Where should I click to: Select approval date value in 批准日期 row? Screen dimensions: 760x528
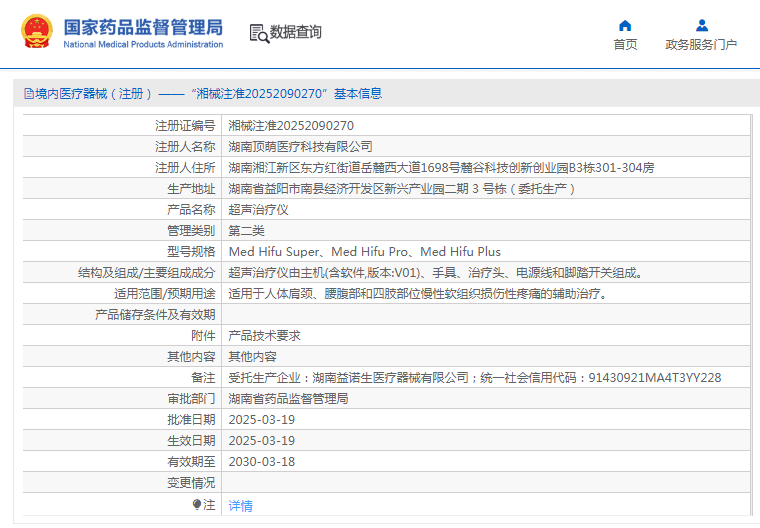(x=261, y=420)
